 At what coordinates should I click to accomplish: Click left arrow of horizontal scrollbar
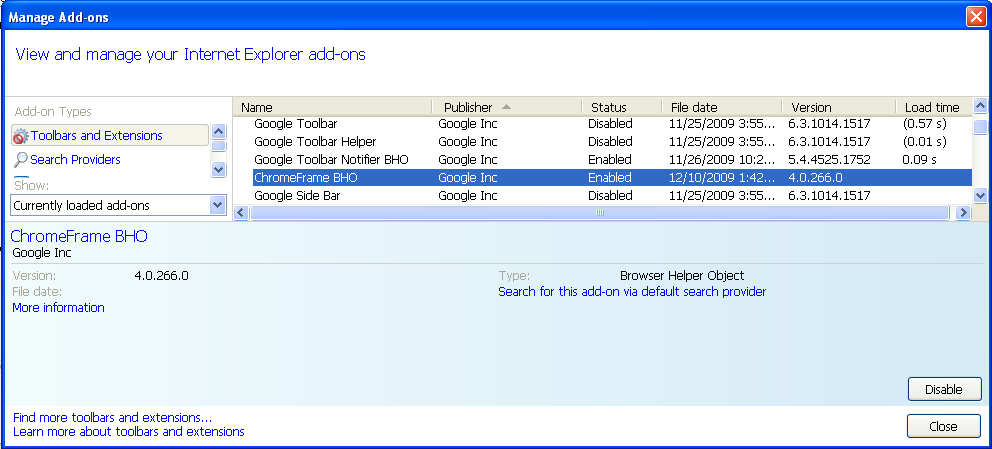[x=241, y=212]
